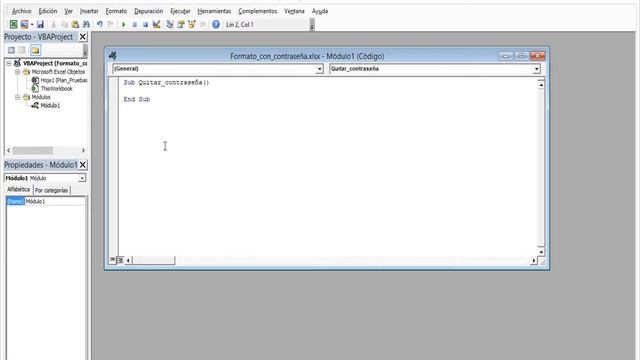This screenshot has height=360, width=640.
Task: Click the Project panel horizontal scrollbar thumb
Action: pos(32,150)
